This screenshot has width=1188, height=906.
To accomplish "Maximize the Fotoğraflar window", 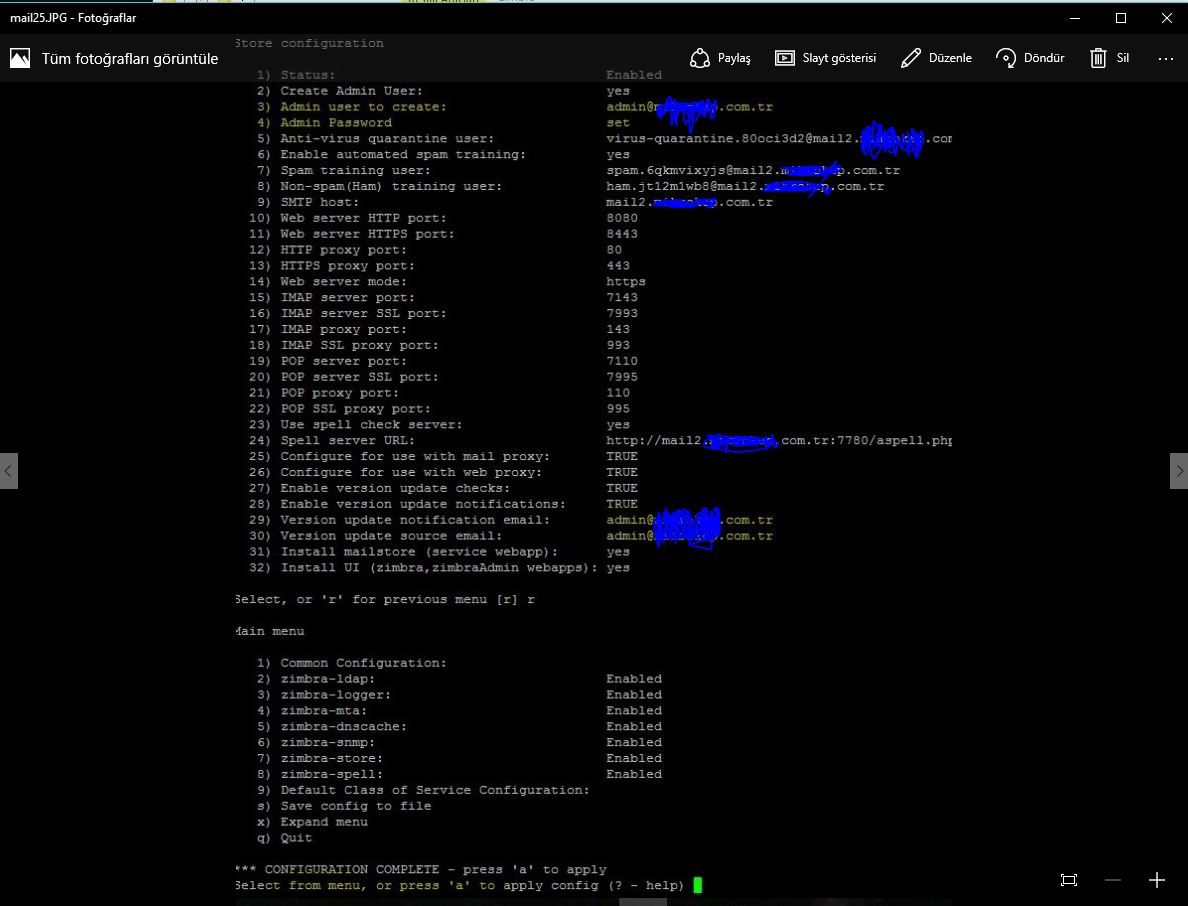I will point(1121,18).
